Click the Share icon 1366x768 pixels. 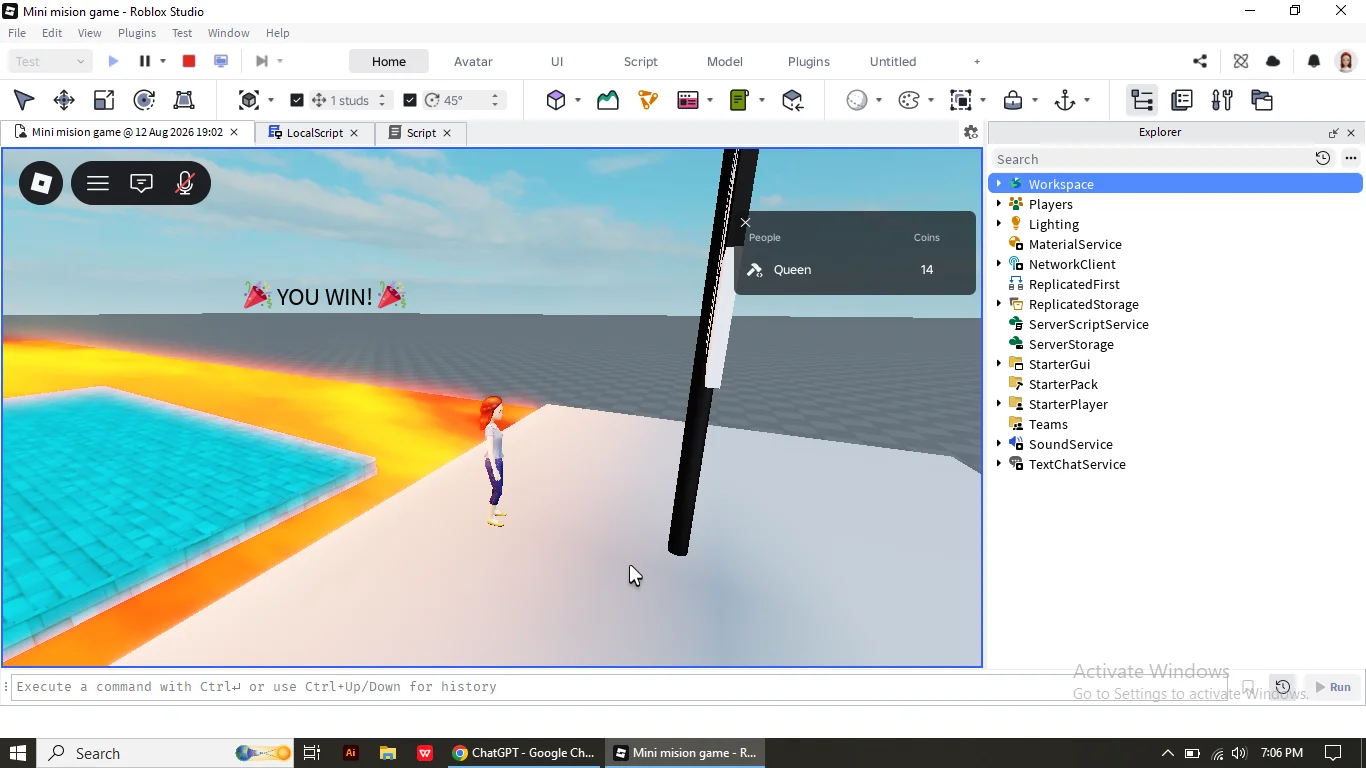click(1200, 61)
